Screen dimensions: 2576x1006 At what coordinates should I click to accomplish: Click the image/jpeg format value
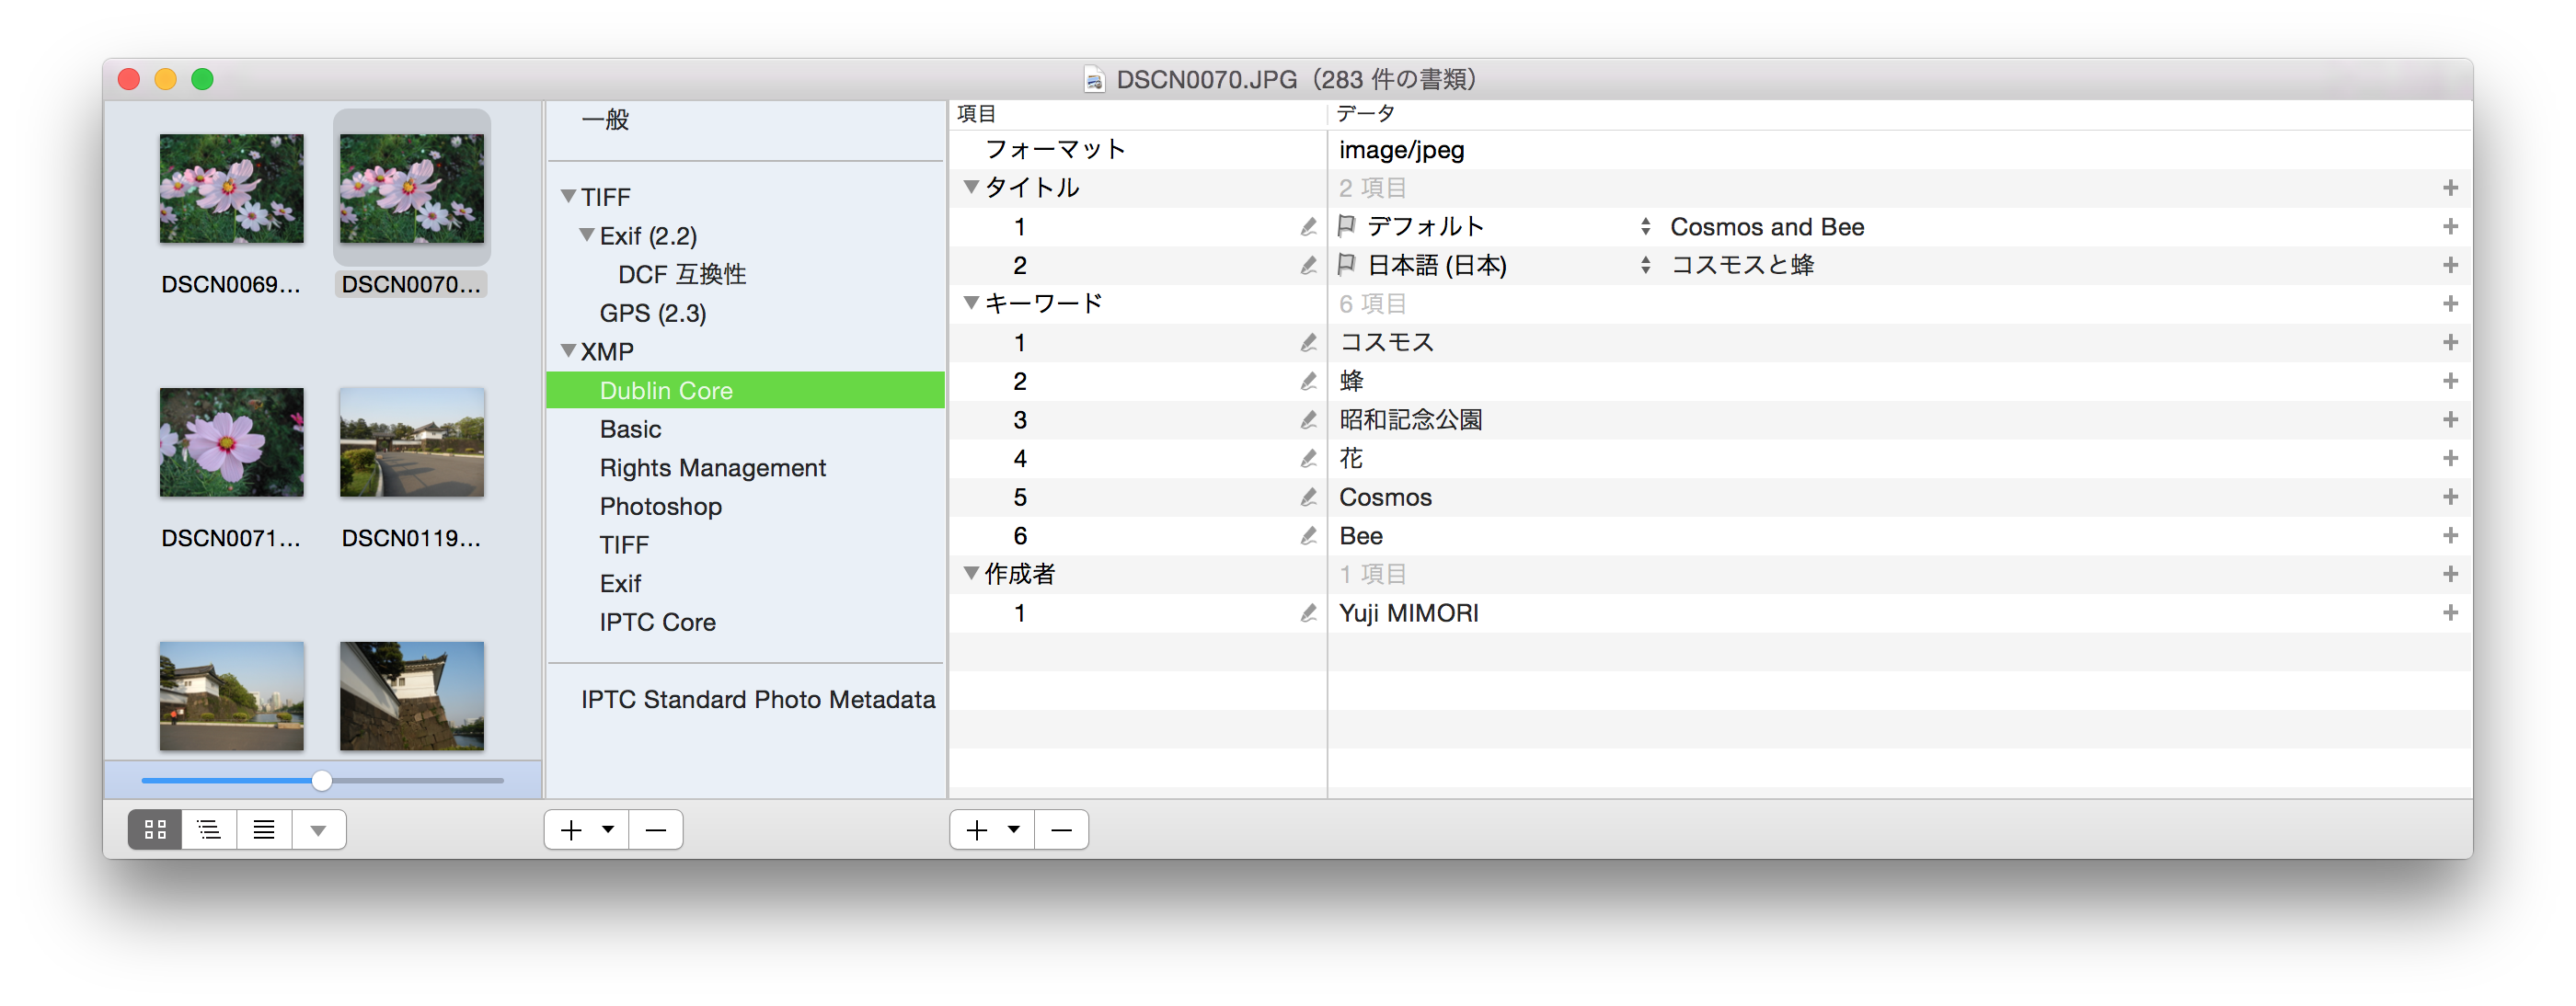click(1401, 150)
